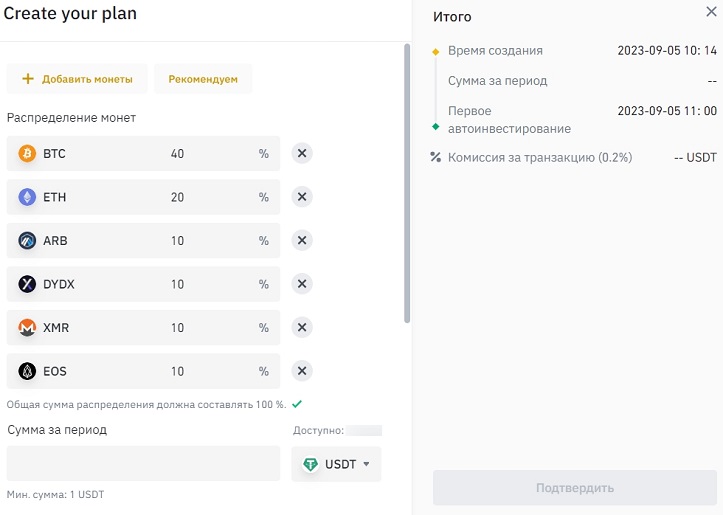This screenshot has height=515, width=723.
Task: Remove ETH from coin distribution
Action: (302, 197)
